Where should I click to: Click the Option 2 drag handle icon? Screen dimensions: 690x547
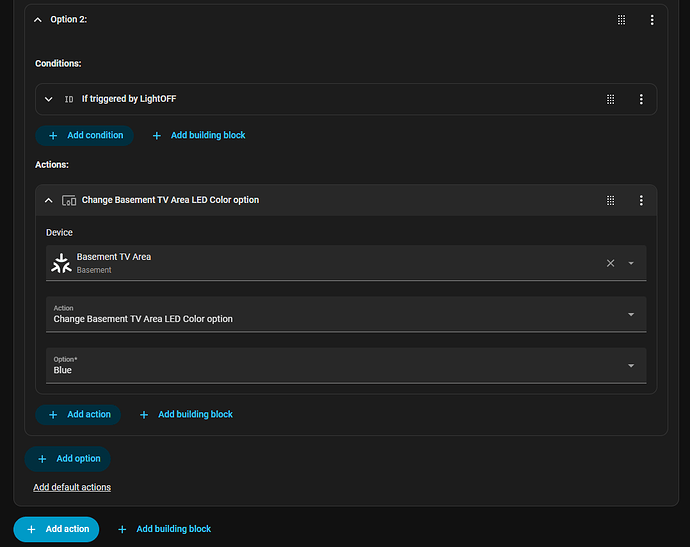pos(621,20)
